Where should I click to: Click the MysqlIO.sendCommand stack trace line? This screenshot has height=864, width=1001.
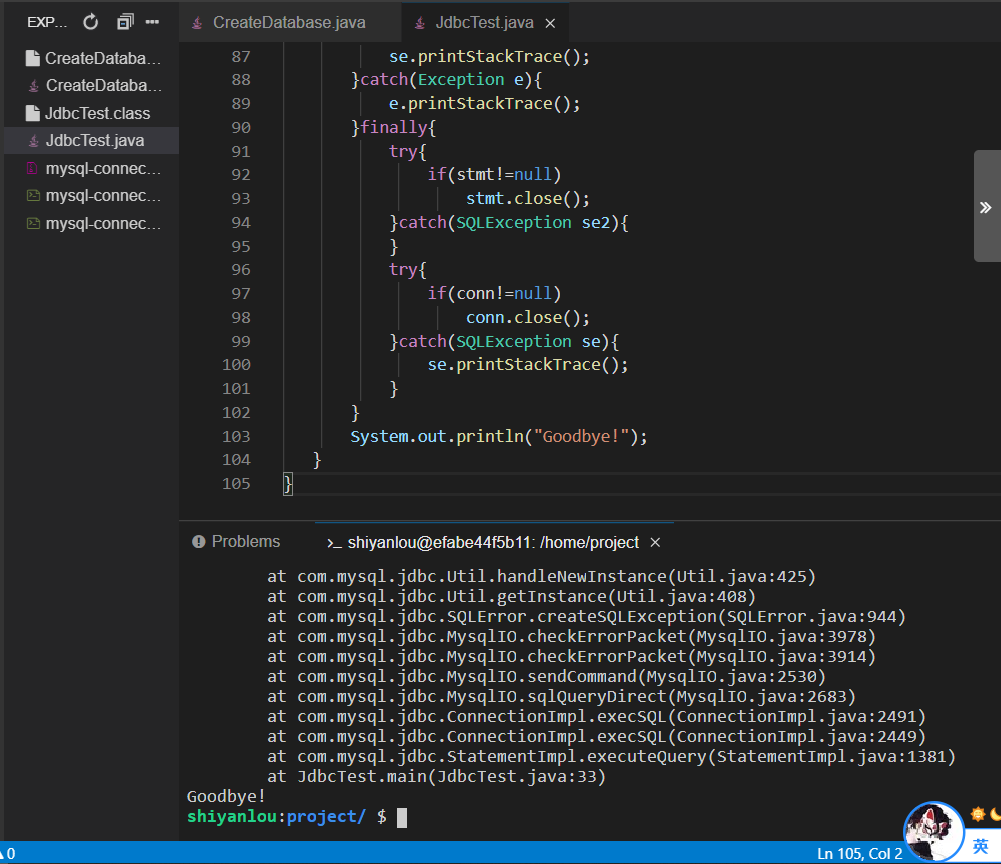click(x=546, y=676)
